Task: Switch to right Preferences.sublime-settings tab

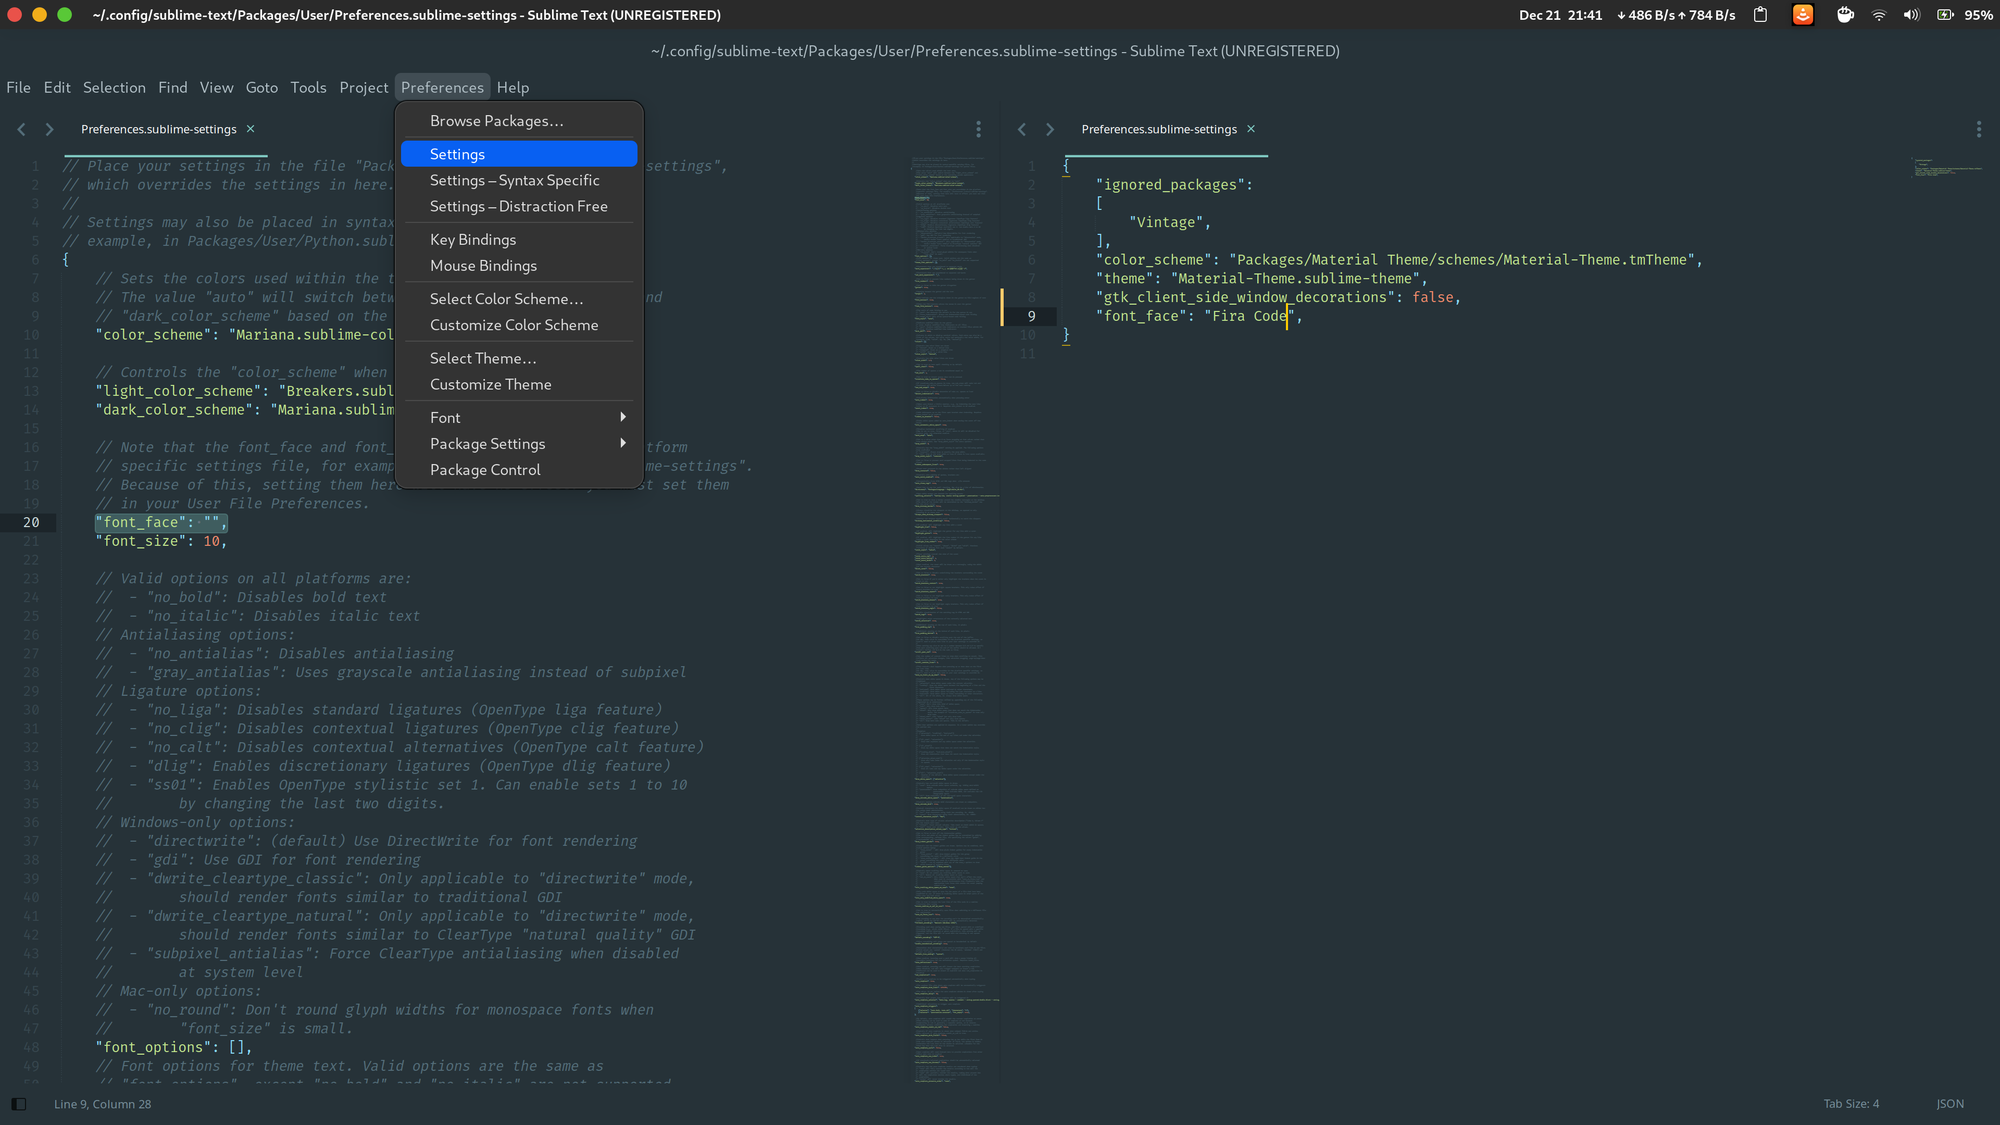Action: pyautogui.click(x=1159, y=129)
